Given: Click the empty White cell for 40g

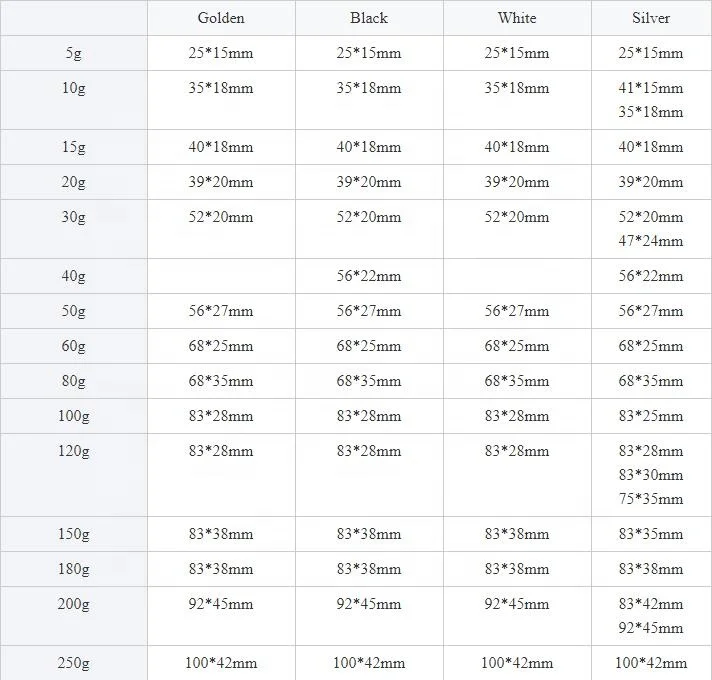Looking at the screenshot, I should tap(517, 276).
